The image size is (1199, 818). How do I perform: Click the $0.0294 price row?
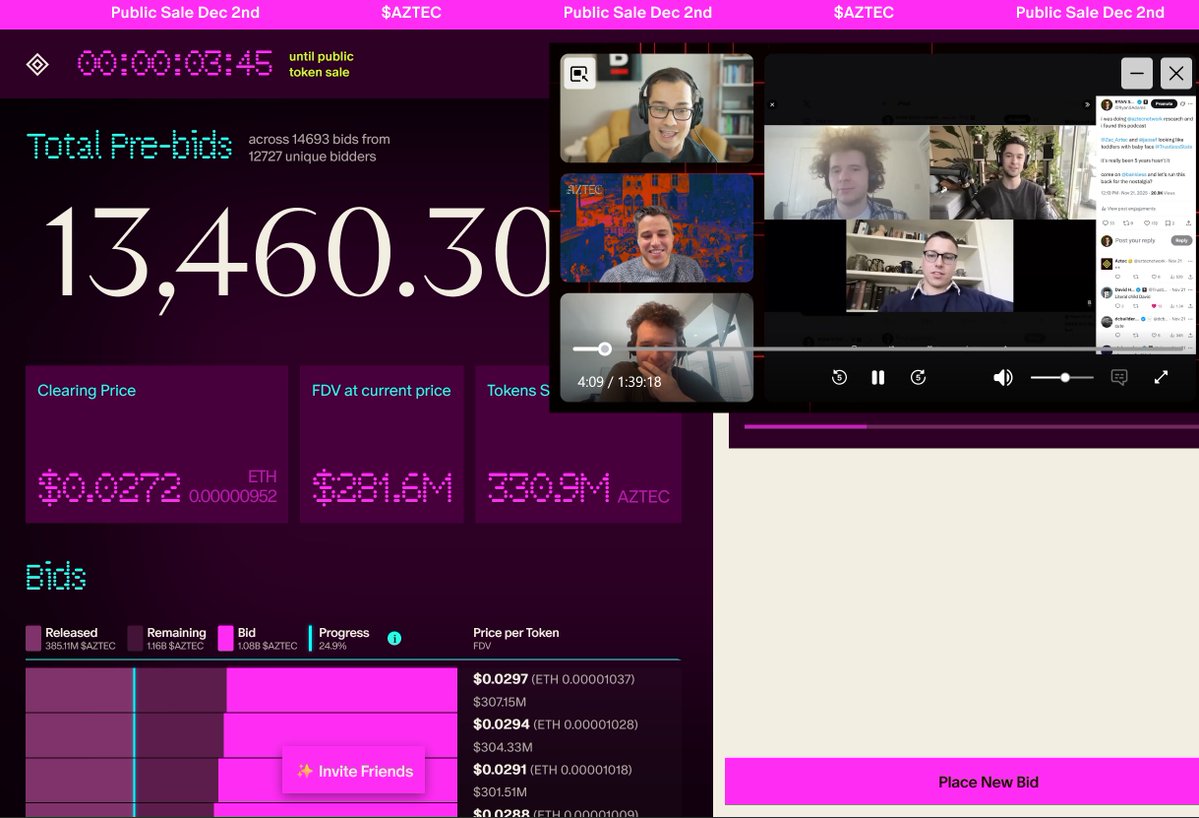[x=555, y=724]
